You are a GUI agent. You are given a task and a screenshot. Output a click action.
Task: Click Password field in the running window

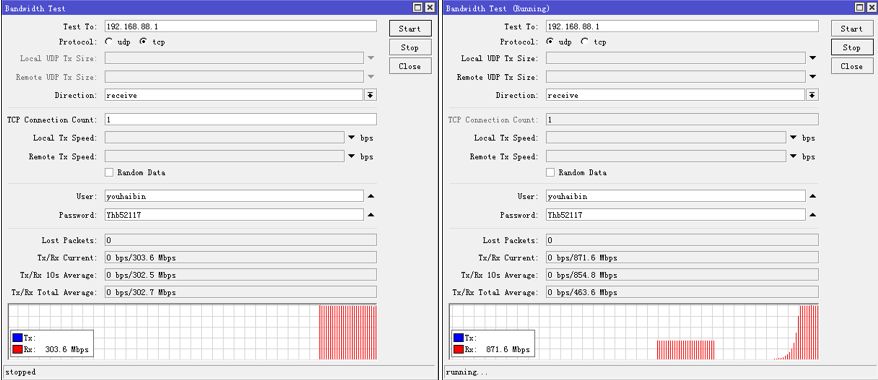pyautogui.click(x=676, y=215)
